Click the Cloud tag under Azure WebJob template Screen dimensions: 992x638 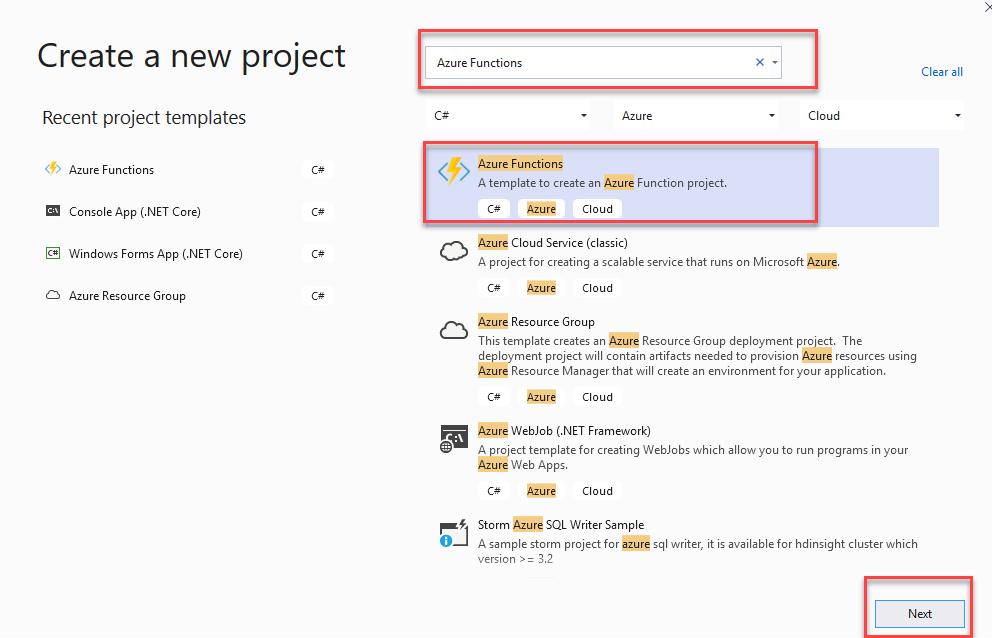tap(597, 491)
